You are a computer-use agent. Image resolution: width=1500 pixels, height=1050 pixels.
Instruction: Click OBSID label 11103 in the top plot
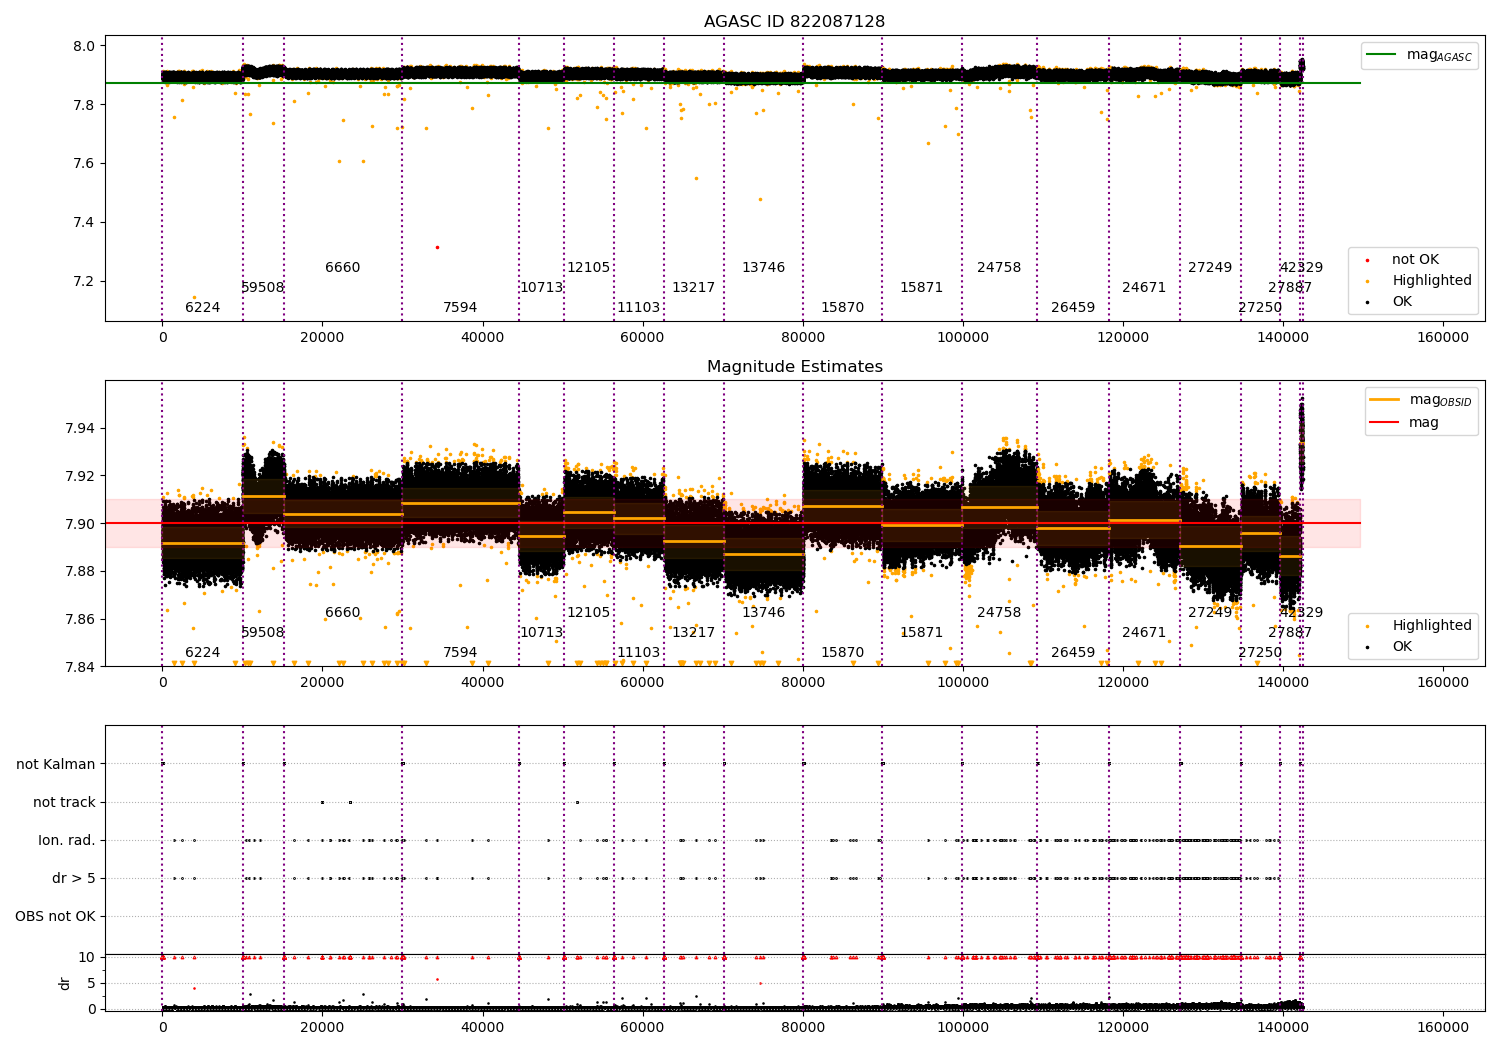(x=638, y=308)
